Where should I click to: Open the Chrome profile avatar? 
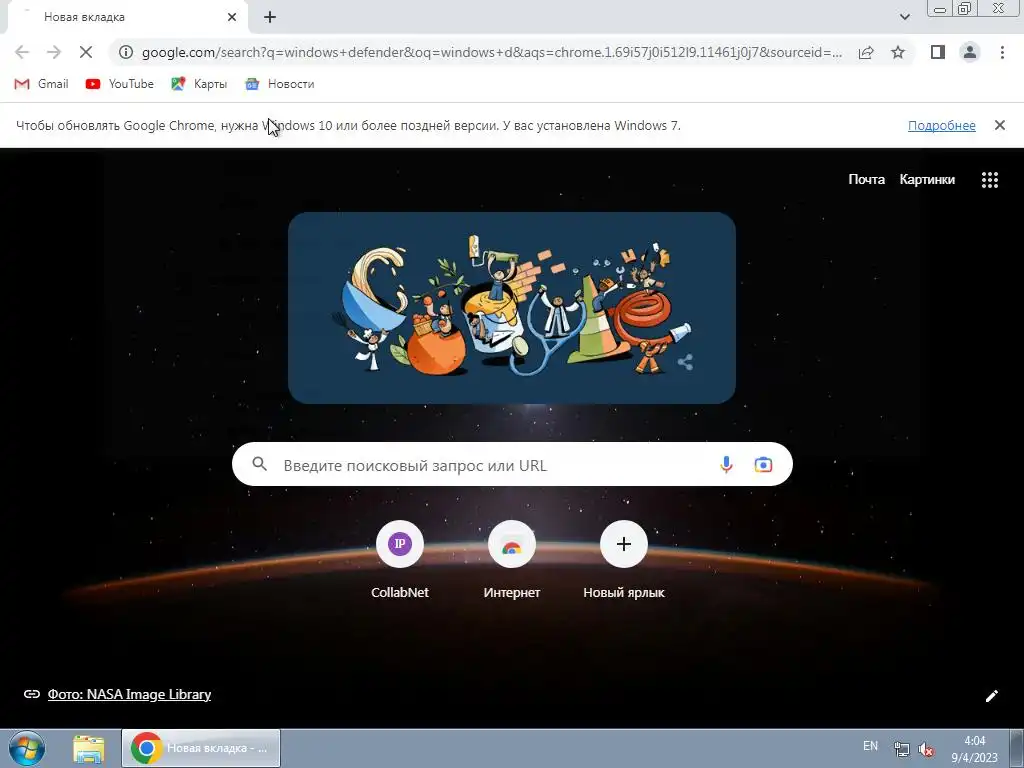pos(970,52)
